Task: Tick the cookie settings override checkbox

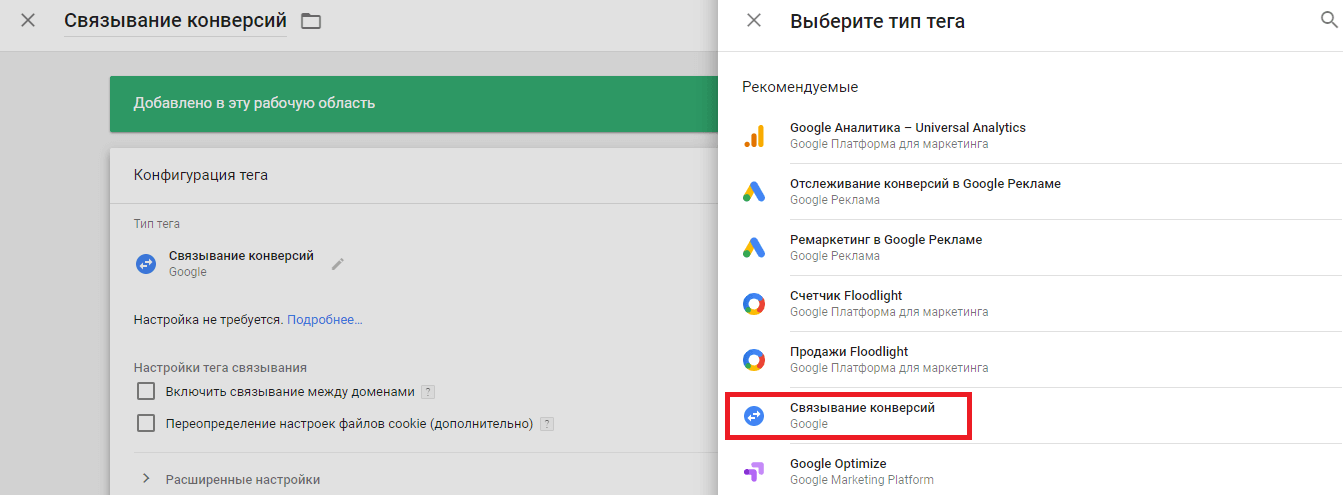Action: click(146, 423)
